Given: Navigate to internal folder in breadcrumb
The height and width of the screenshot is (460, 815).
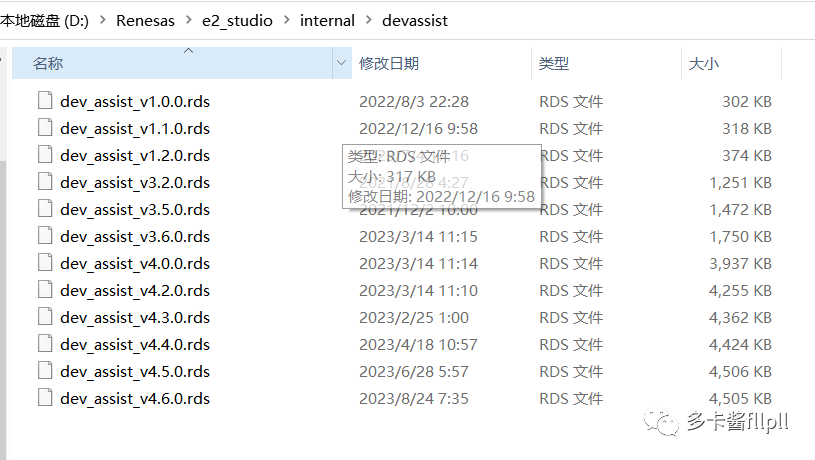Looking at the screenshot, I should click(x=327, y=20).
